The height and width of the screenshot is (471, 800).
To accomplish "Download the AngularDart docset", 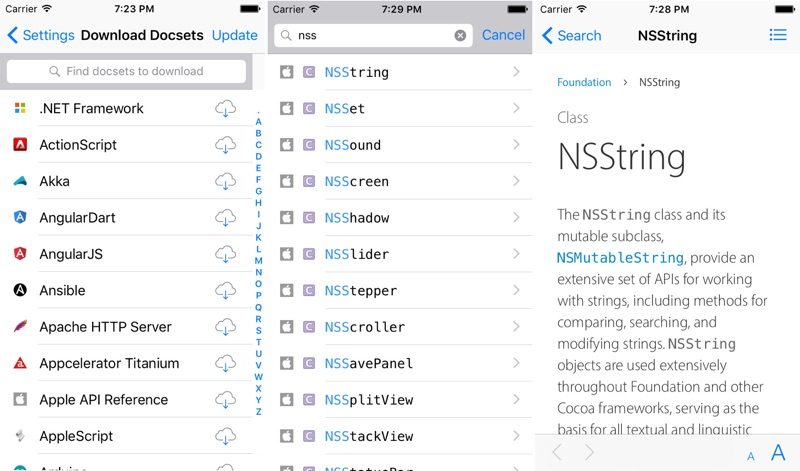I will click(226, 218).
